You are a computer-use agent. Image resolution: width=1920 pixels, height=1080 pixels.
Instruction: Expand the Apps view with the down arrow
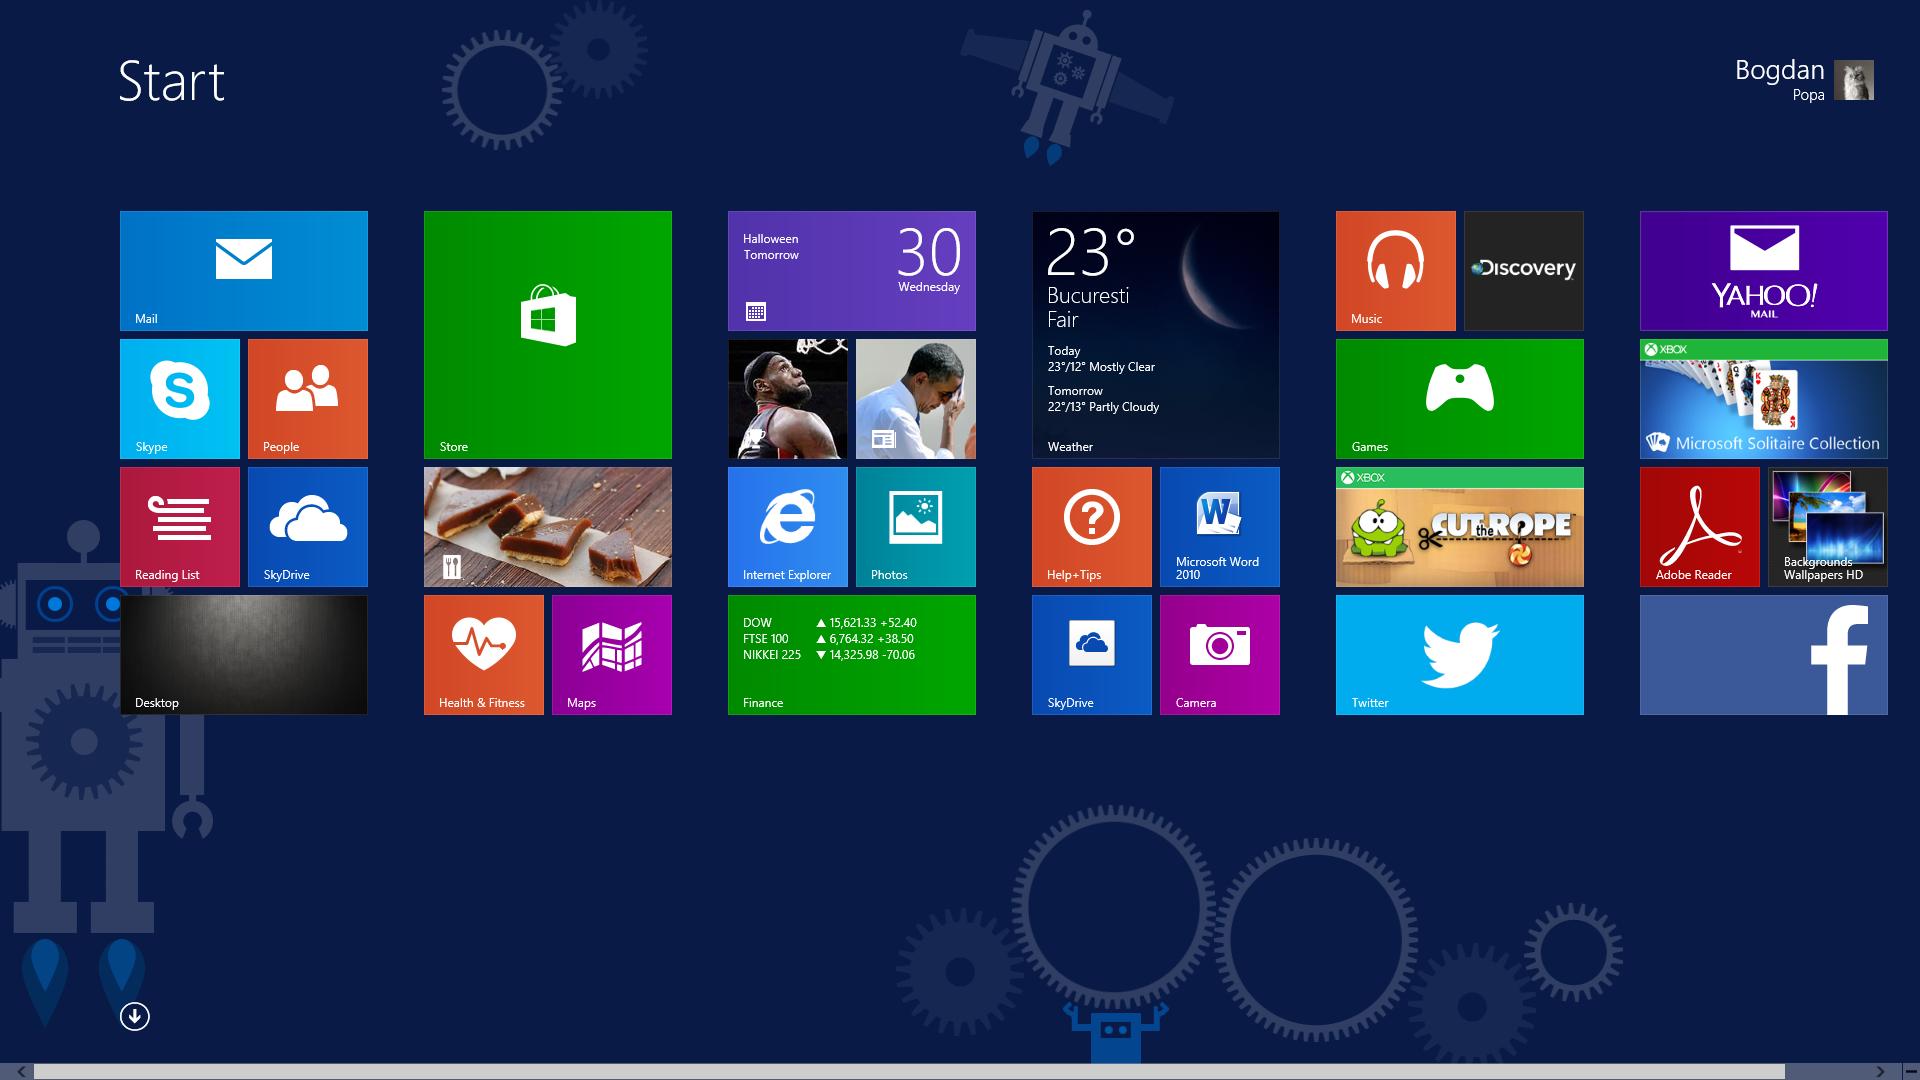133,1015
